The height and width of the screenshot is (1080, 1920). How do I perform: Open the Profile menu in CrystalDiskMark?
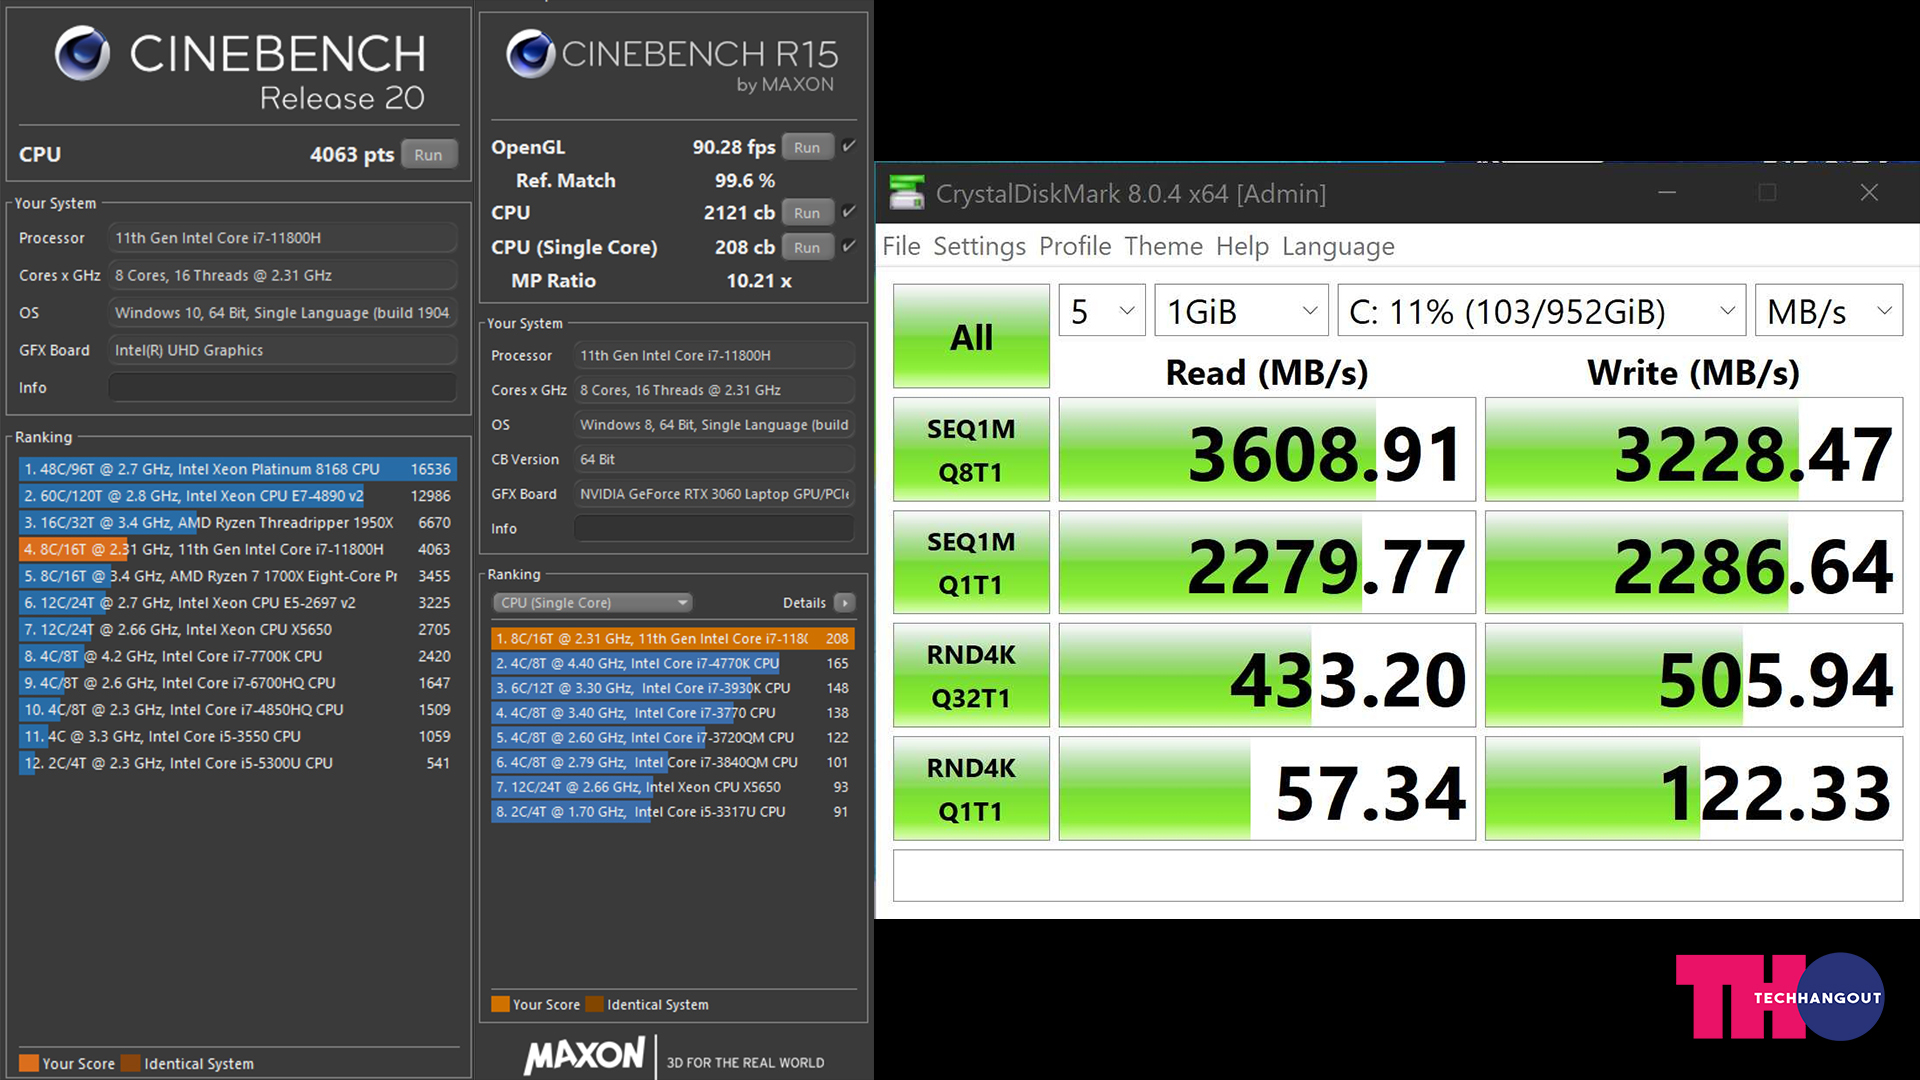[1075, 246]
